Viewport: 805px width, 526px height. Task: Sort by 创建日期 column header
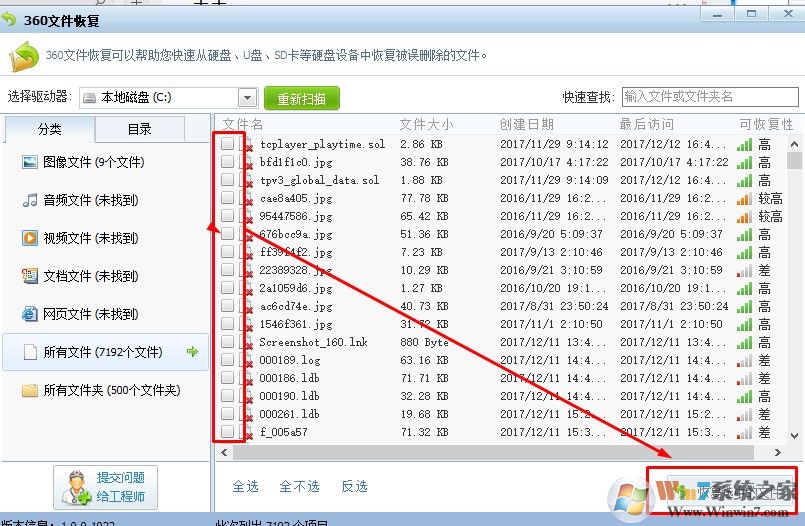[x=527, y=124]
